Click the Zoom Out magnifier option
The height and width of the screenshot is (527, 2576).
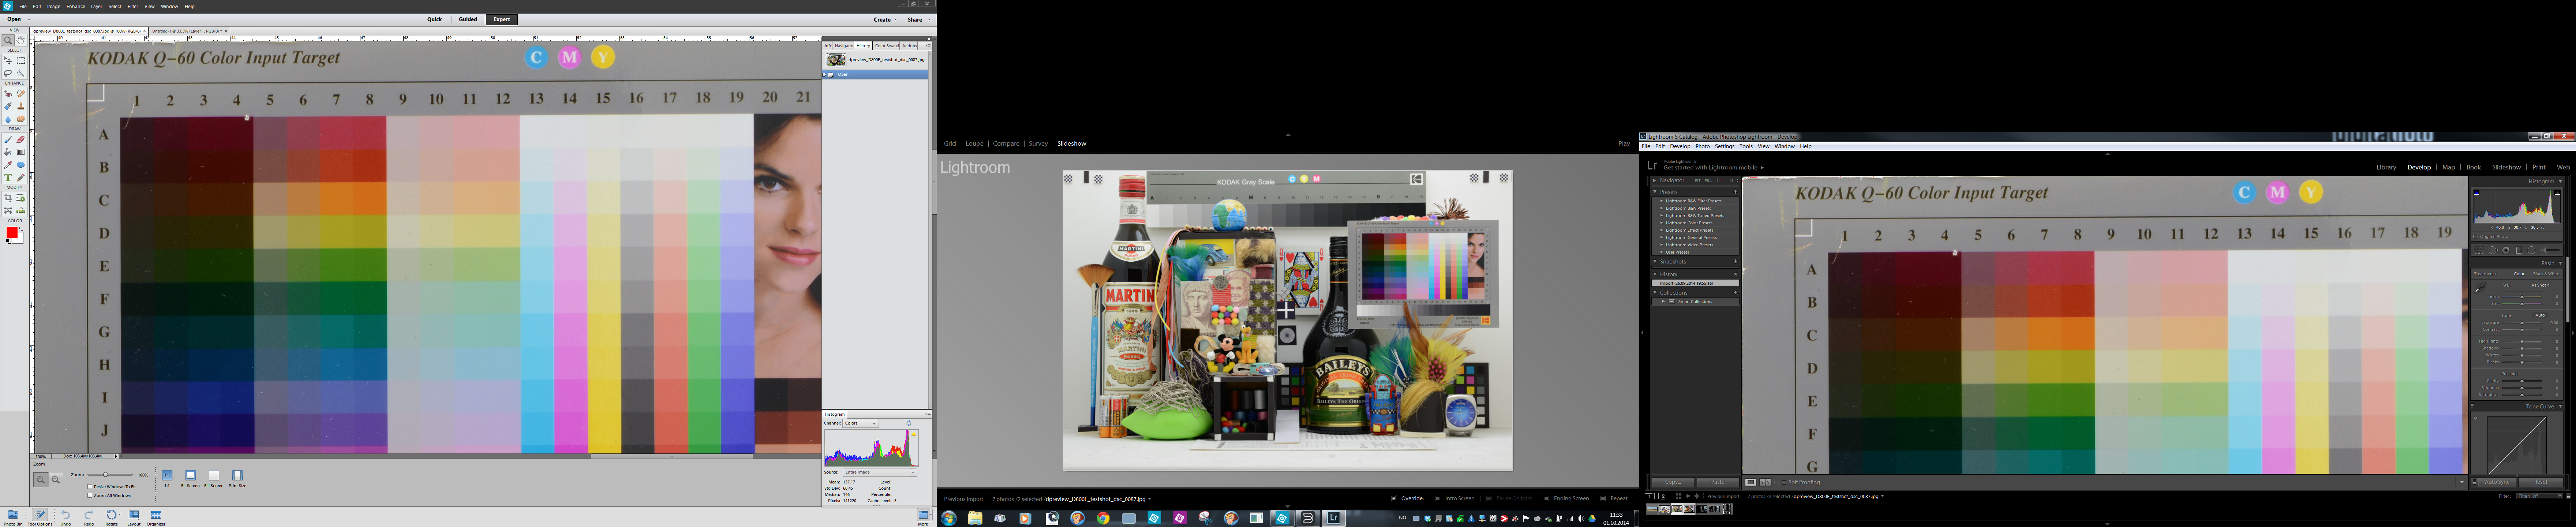[x=56, y=480]
